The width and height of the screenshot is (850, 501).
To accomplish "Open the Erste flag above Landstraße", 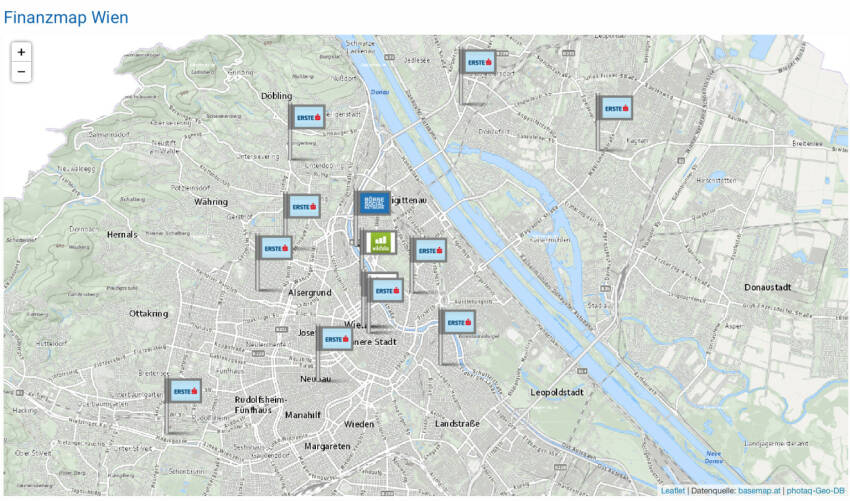I will [457, 322].
